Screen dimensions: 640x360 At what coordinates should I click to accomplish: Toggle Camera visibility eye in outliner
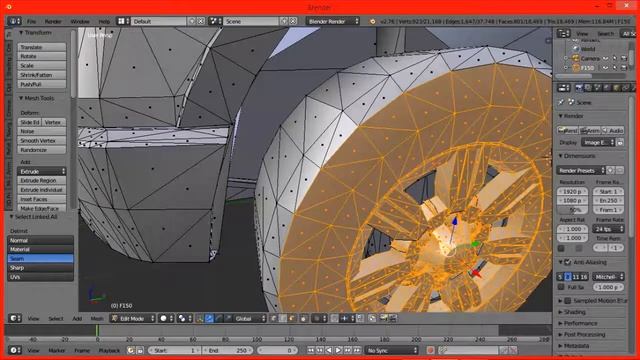605,58
